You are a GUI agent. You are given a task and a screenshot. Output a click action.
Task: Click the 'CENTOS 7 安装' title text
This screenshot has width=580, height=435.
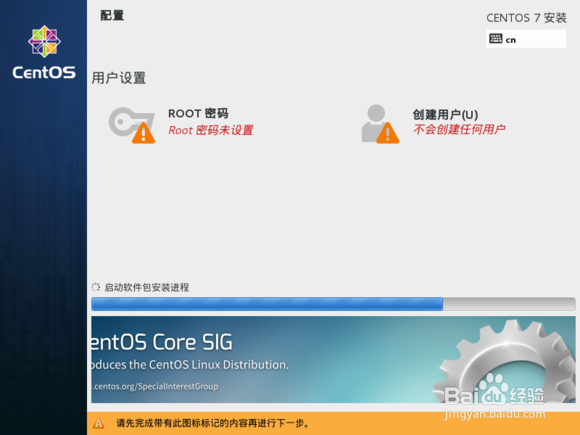point(526,18)
